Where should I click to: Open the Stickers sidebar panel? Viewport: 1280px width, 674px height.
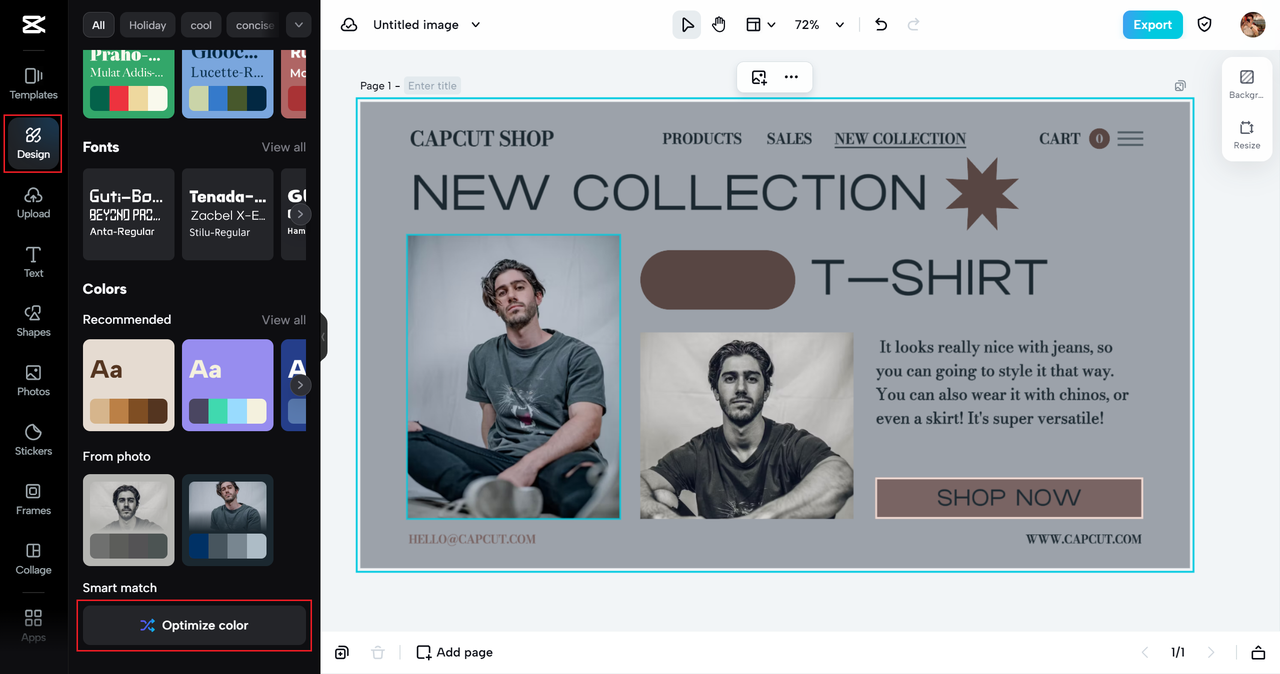[x=33, y=440]
